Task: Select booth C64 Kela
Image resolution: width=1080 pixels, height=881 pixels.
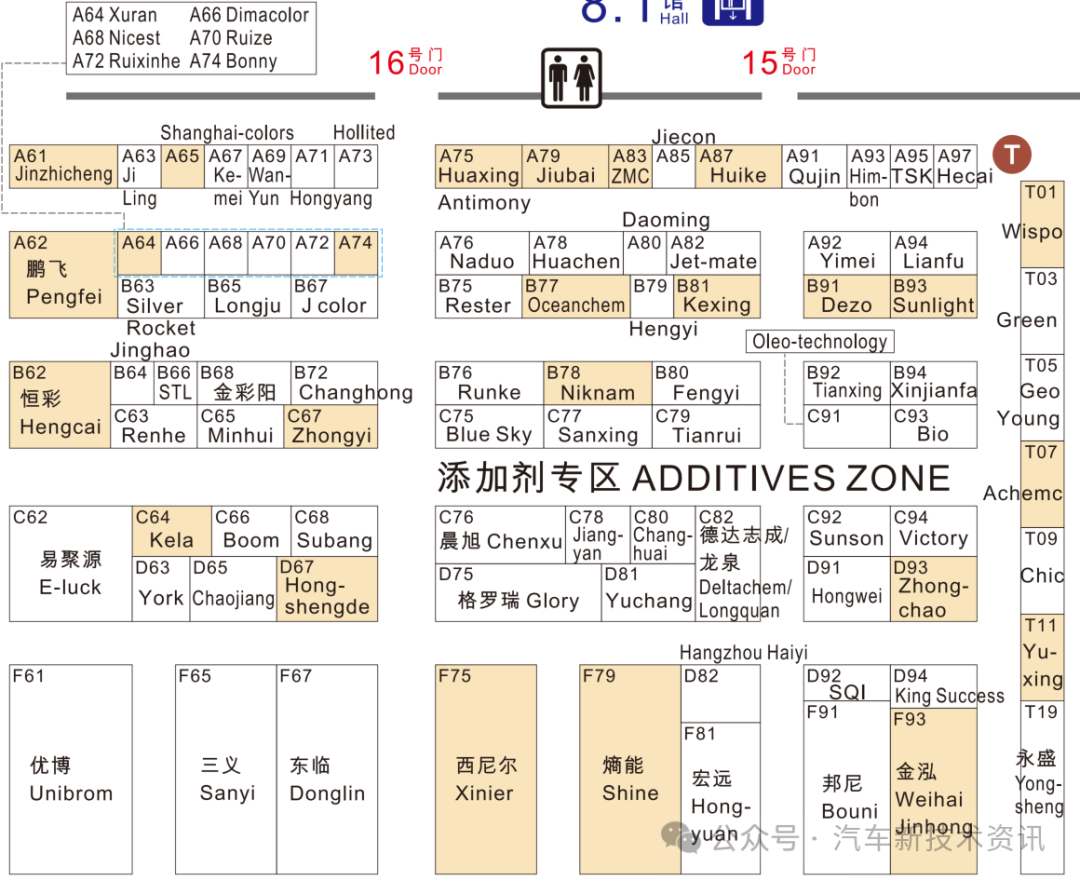Action: pos(172,531)
